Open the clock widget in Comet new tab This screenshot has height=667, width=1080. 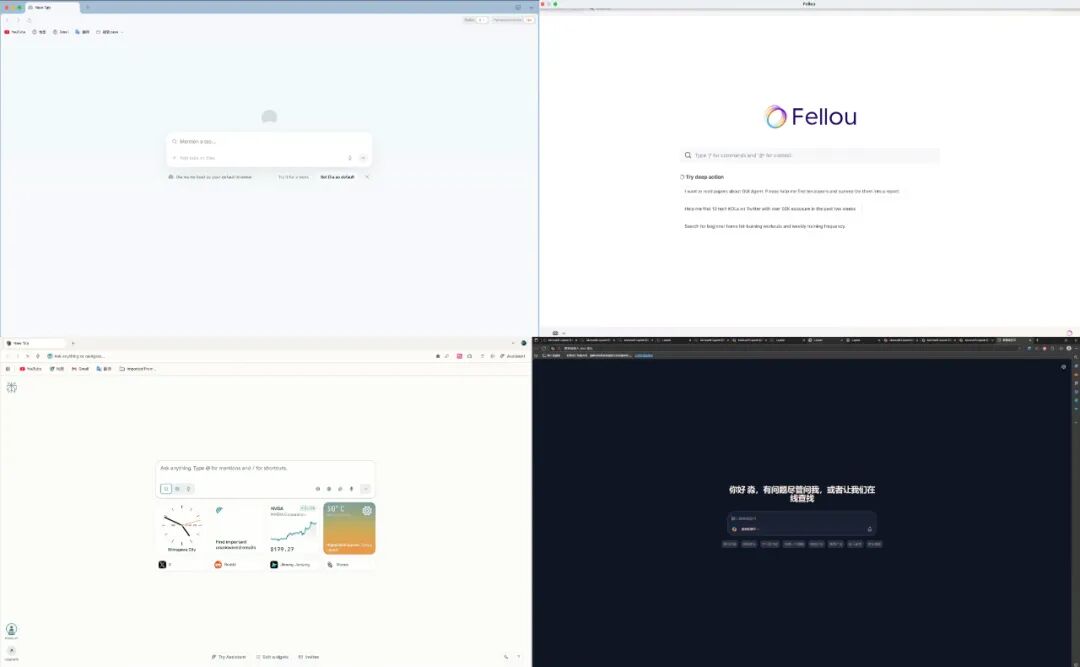tap(182, 529)
